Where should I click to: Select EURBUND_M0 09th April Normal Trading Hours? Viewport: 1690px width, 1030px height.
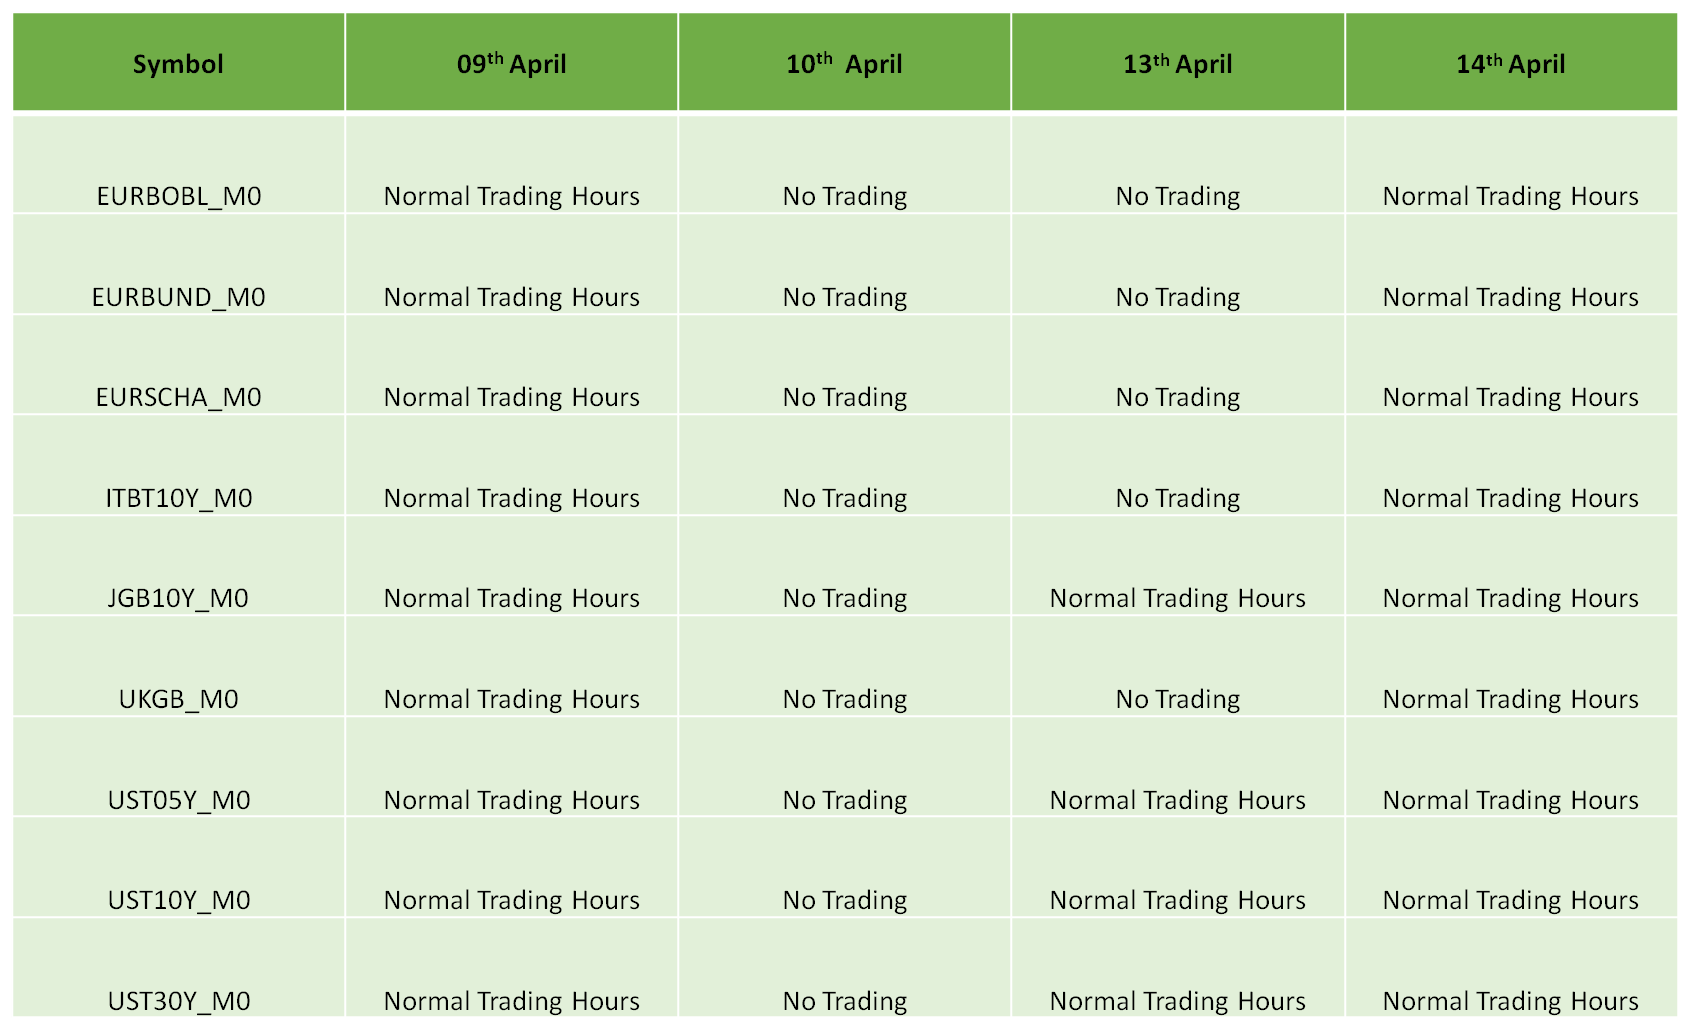512,264
